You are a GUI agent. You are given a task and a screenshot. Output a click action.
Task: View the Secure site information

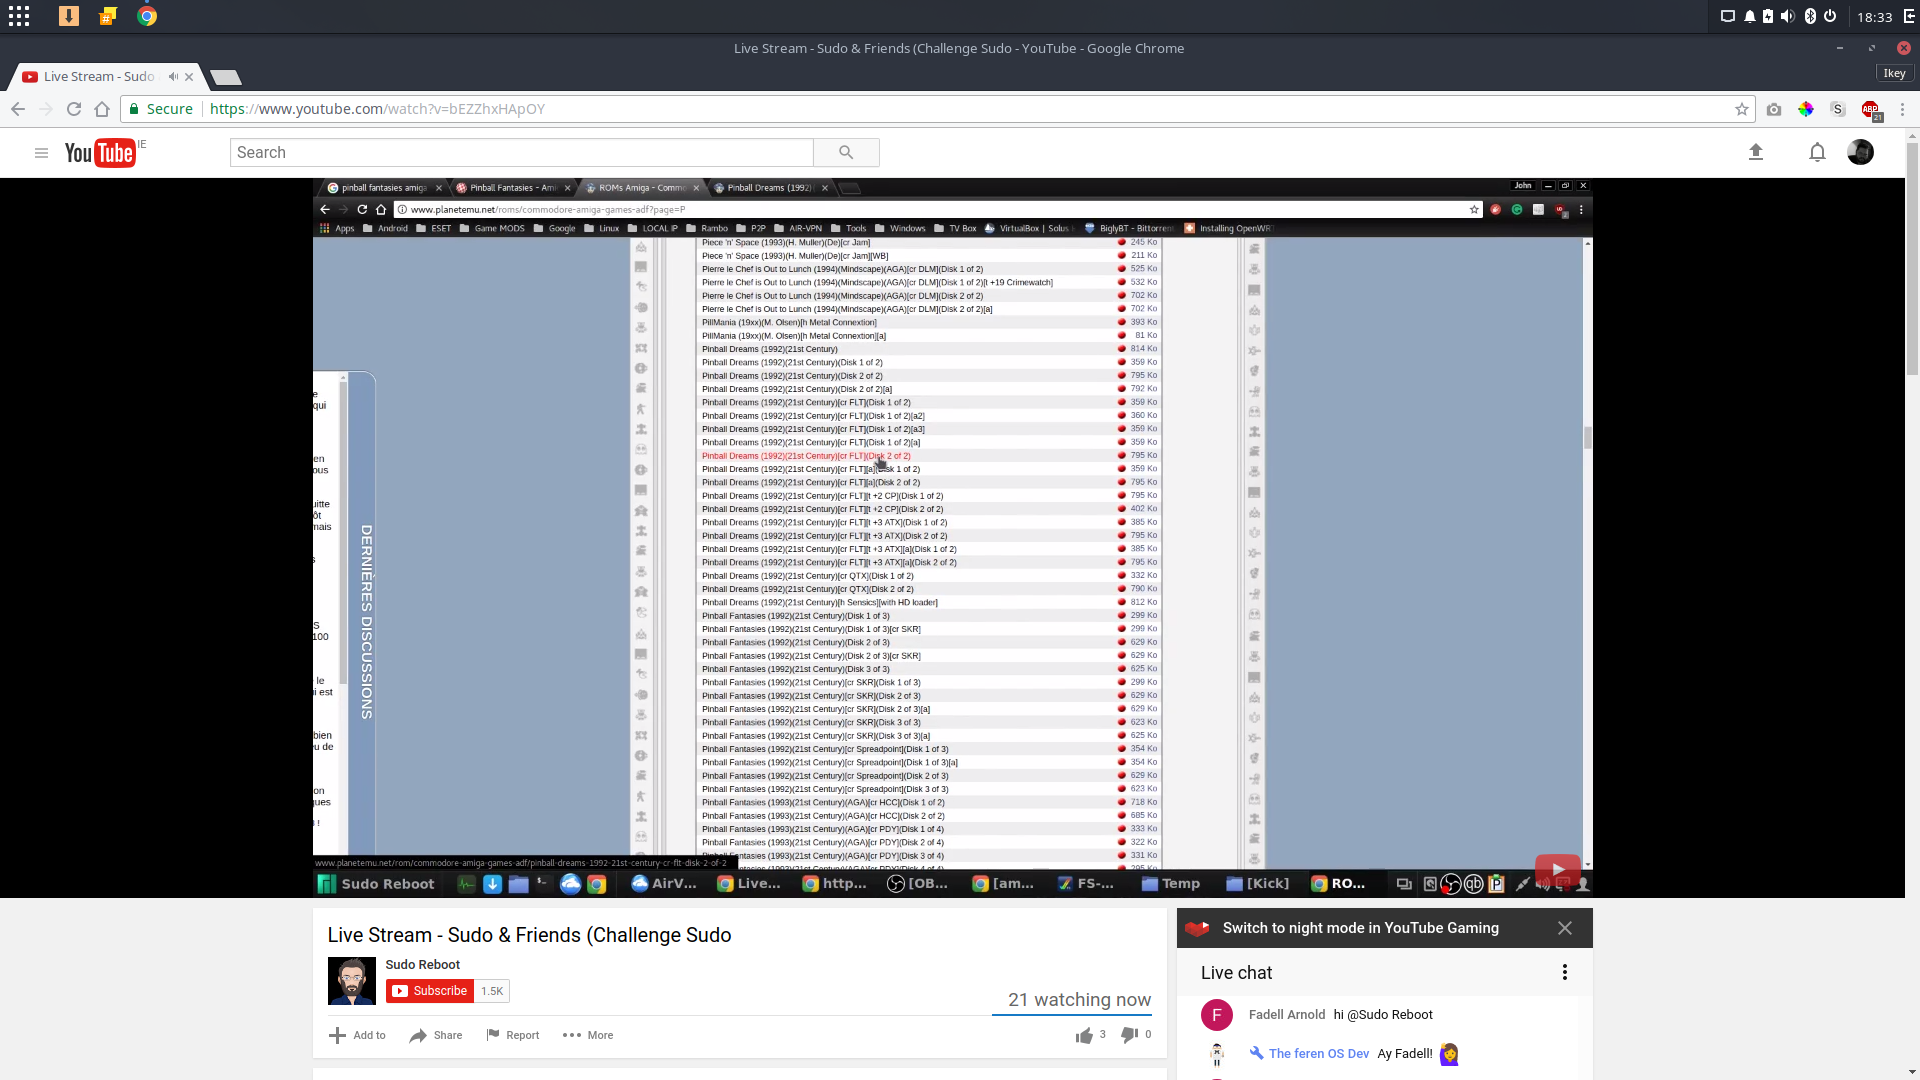click(161, 109)
